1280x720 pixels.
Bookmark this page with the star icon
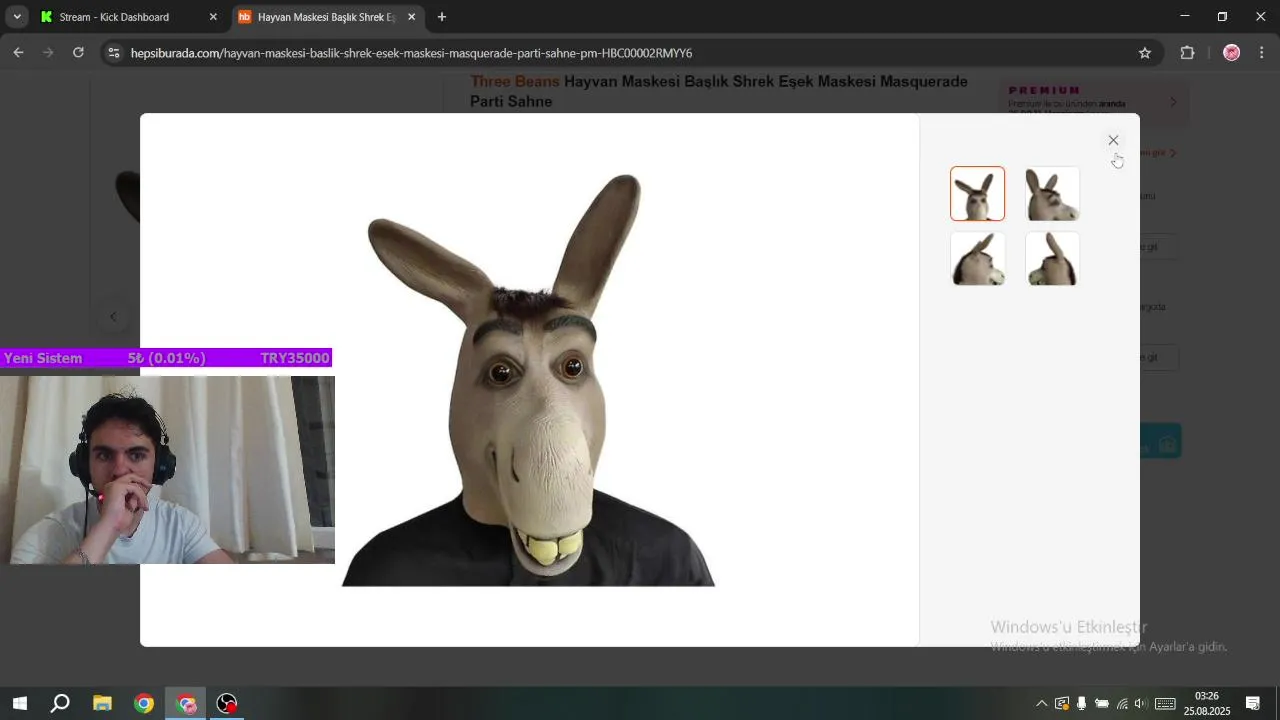(1145, 53)
